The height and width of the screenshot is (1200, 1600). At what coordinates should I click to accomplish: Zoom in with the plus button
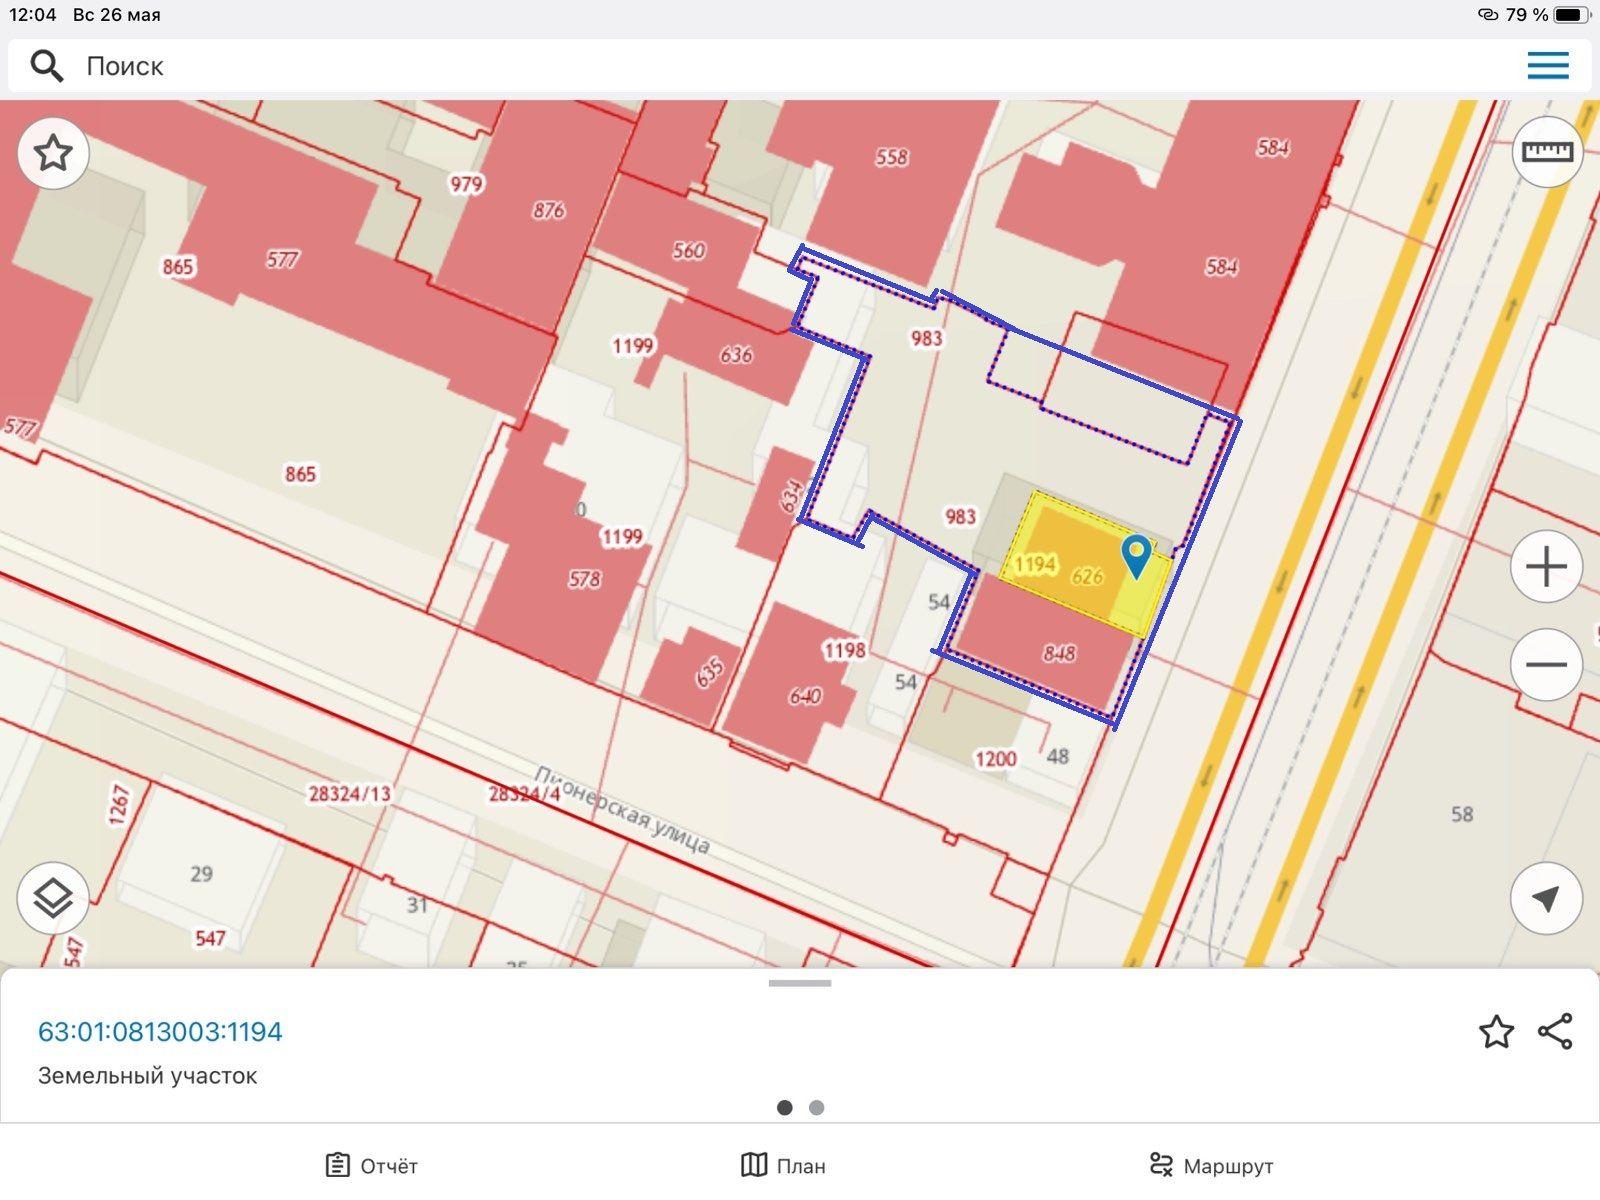coord(1546,567)
